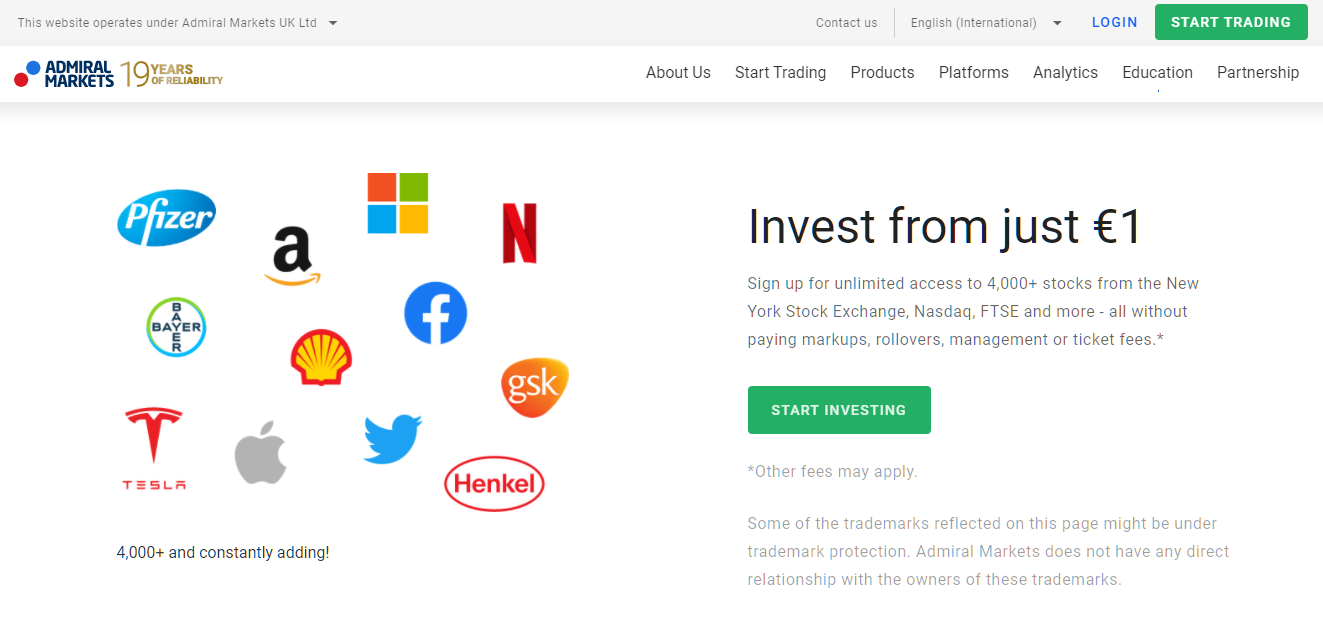Click the Pfizer logo

(x=166, y=218)
